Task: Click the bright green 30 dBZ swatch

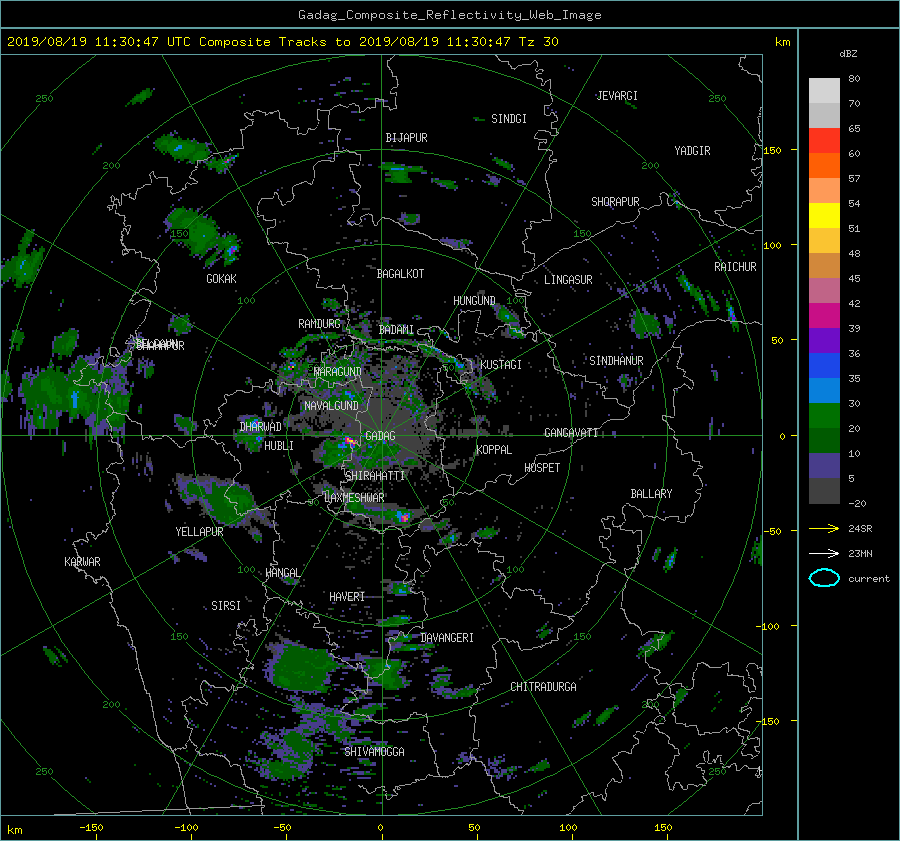Action: pyautogui.click(x=824, y=415)
